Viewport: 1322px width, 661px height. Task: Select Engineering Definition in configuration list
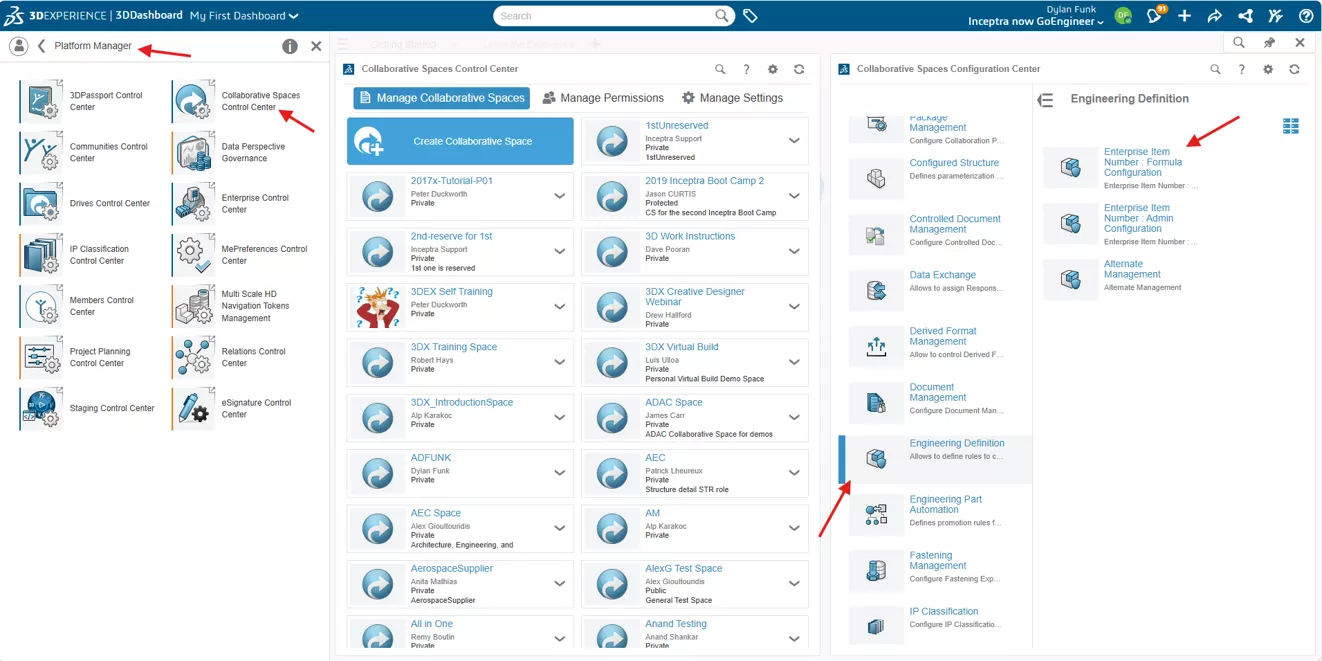coord(934,459)
